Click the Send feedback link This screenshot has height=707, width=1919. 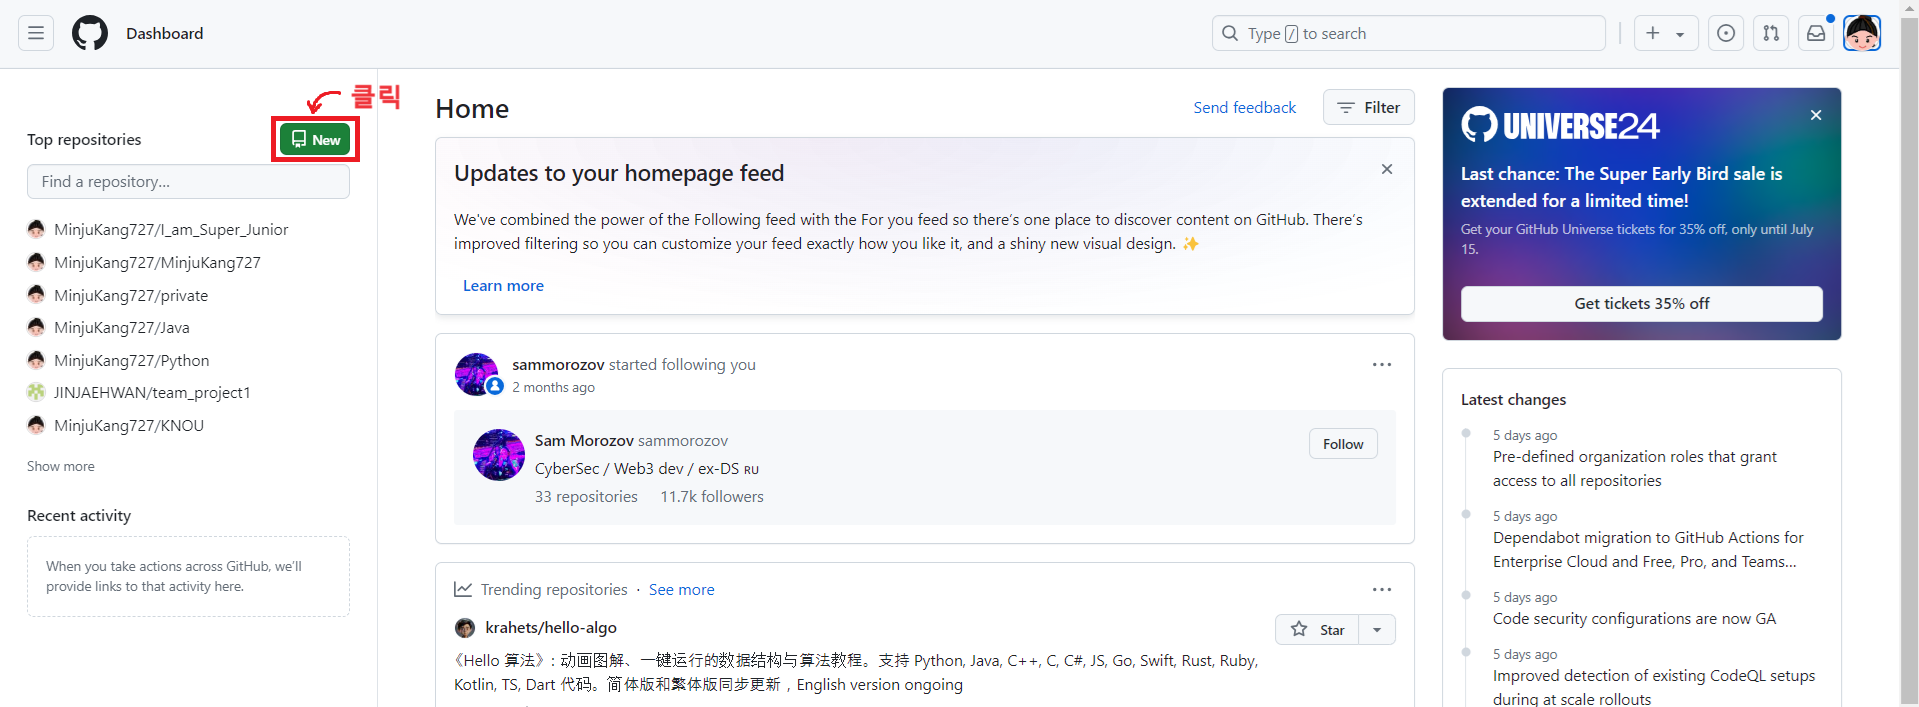[x=1244, y=107]
